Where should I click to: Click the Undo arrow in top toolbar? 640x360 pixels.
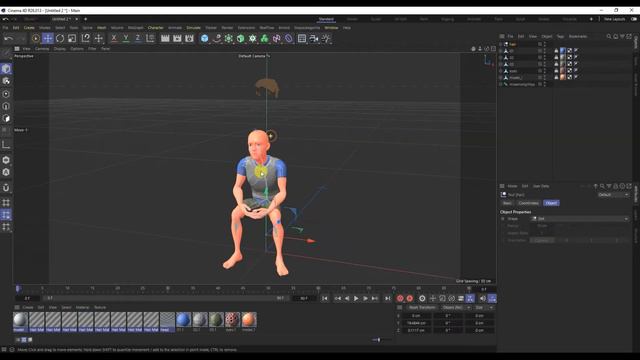coord(8,38)
